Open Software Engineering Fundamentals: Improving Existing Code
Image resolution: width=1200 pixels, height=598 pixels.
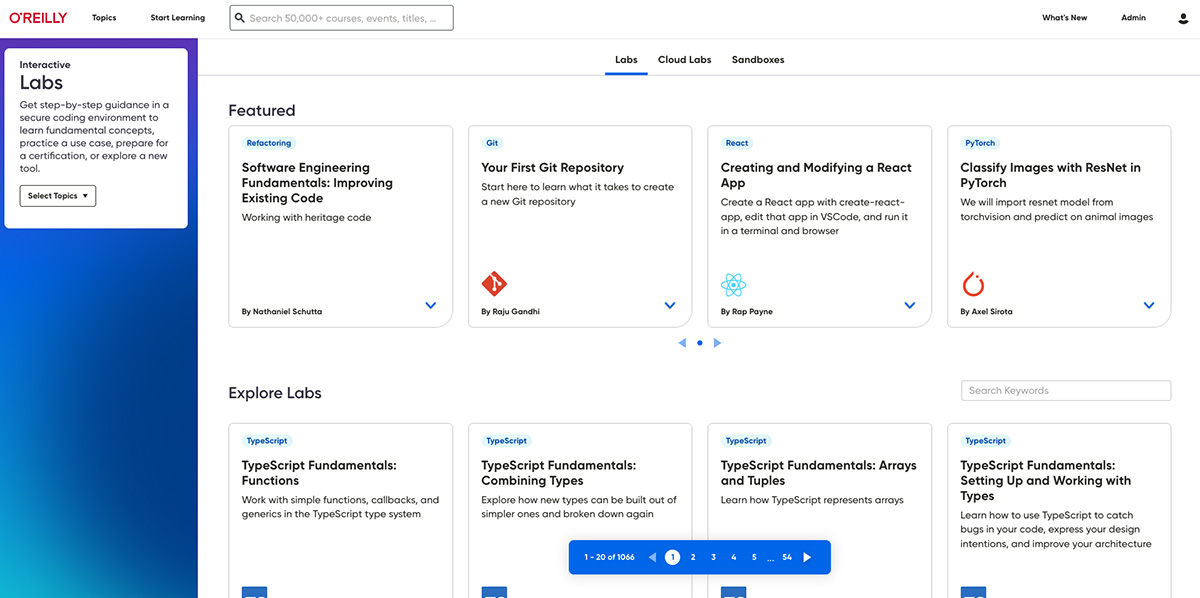317,183
